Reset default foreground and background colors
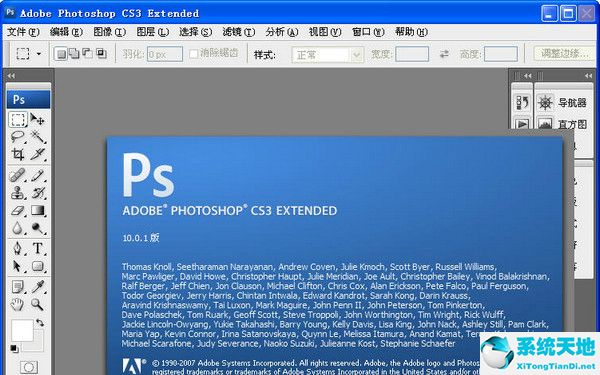This screenshot has height=375, width=600. point(14,349)
